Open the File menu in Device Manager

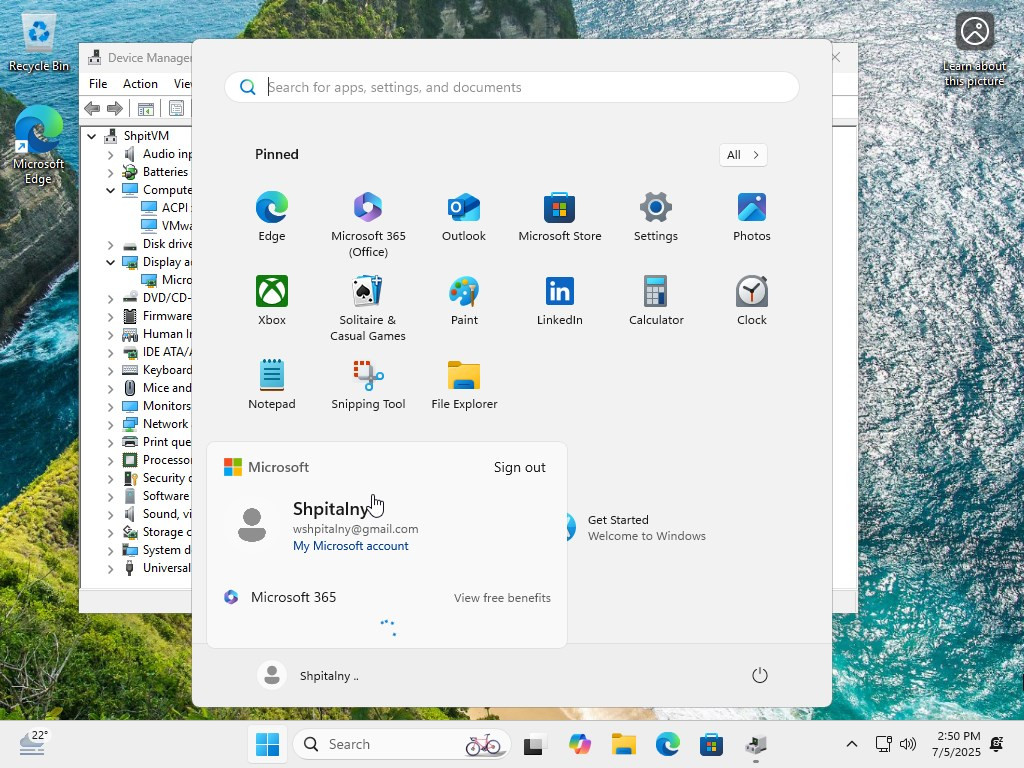point(98,84)
